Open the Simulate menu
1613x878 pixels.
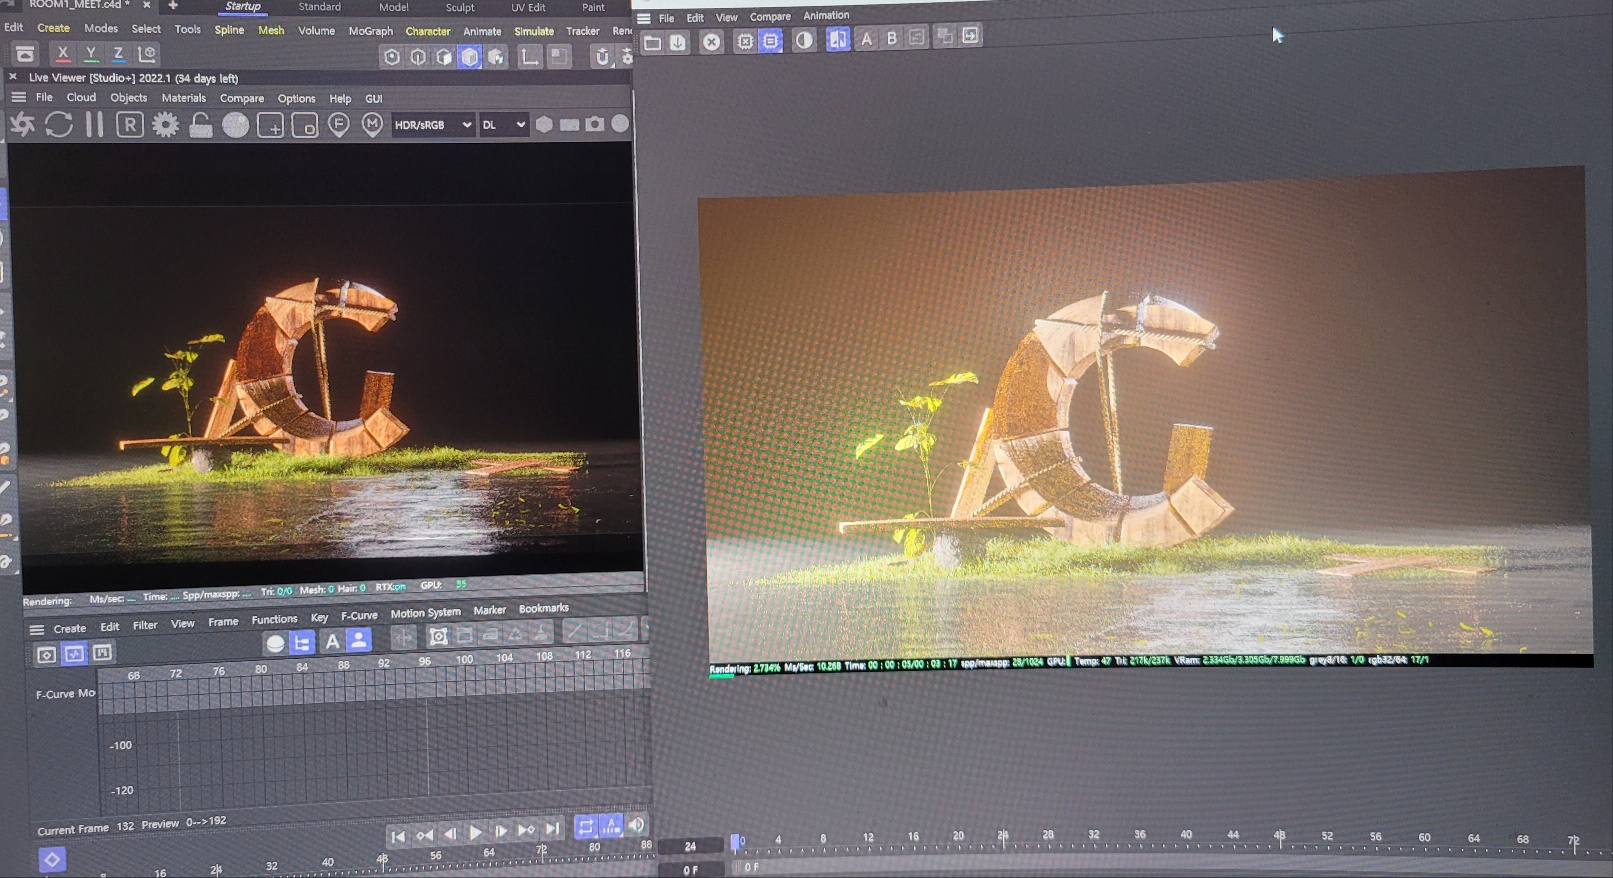tap(534, 31)
